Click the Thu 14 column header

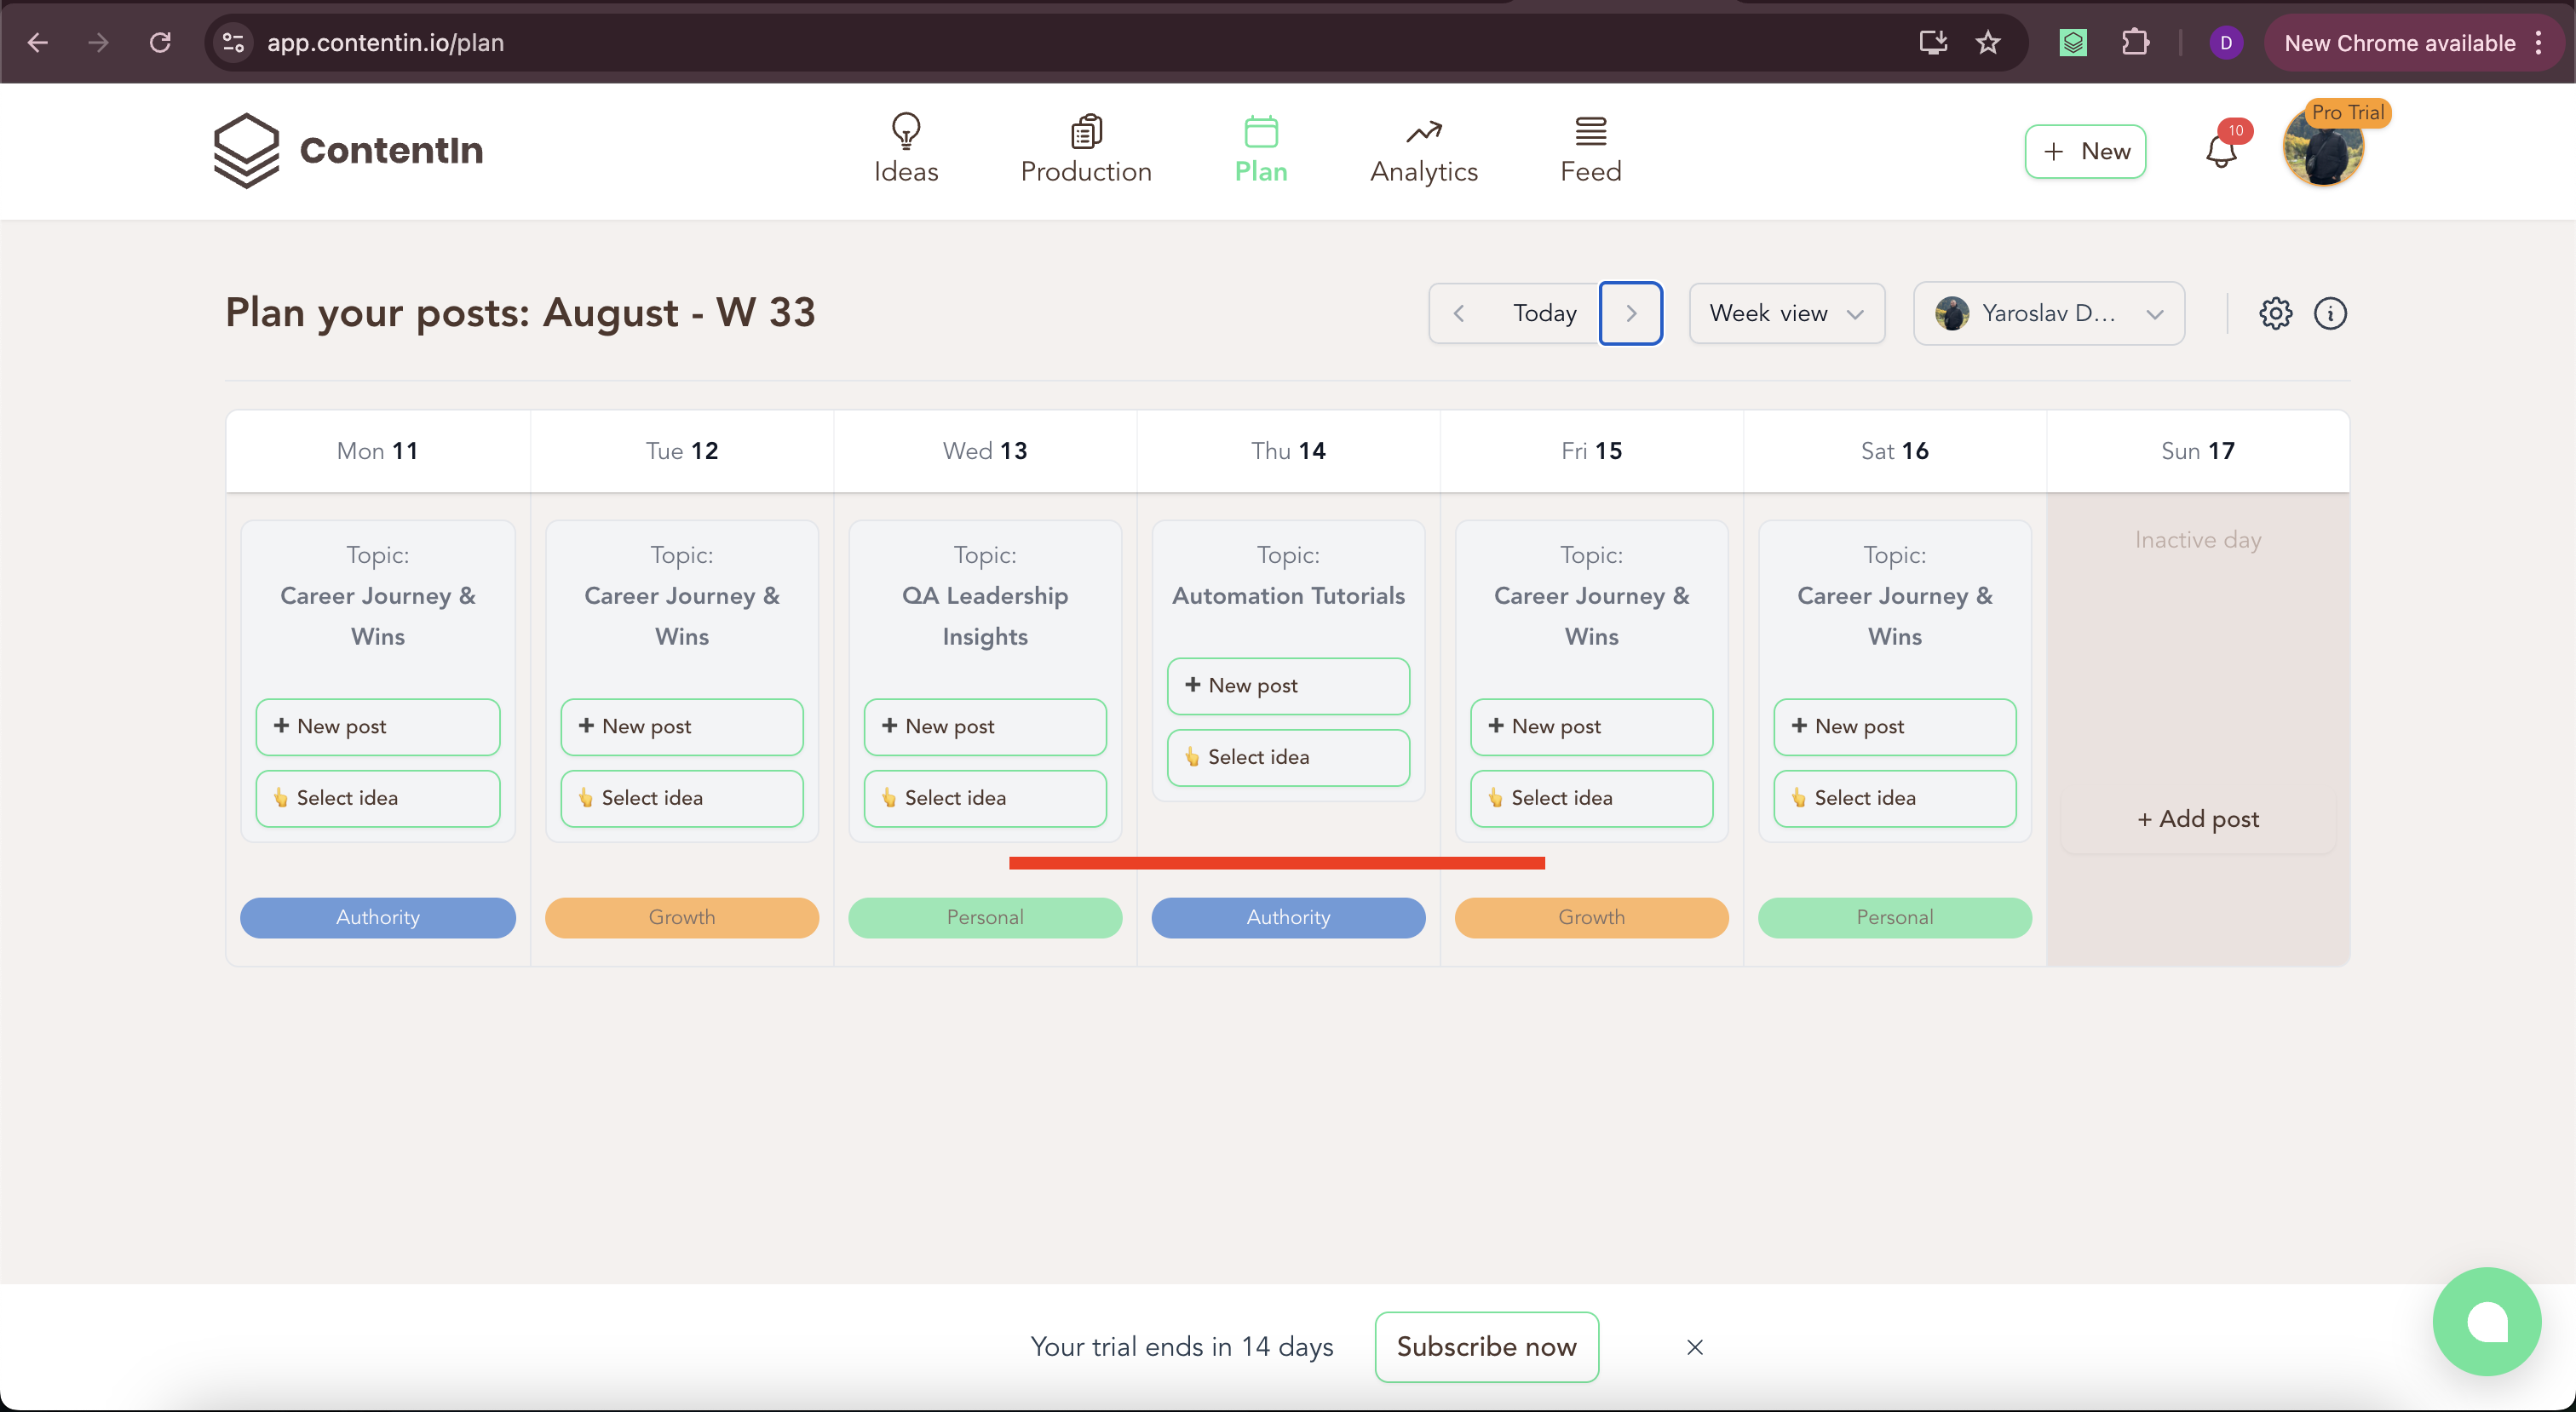(1288, 451)
